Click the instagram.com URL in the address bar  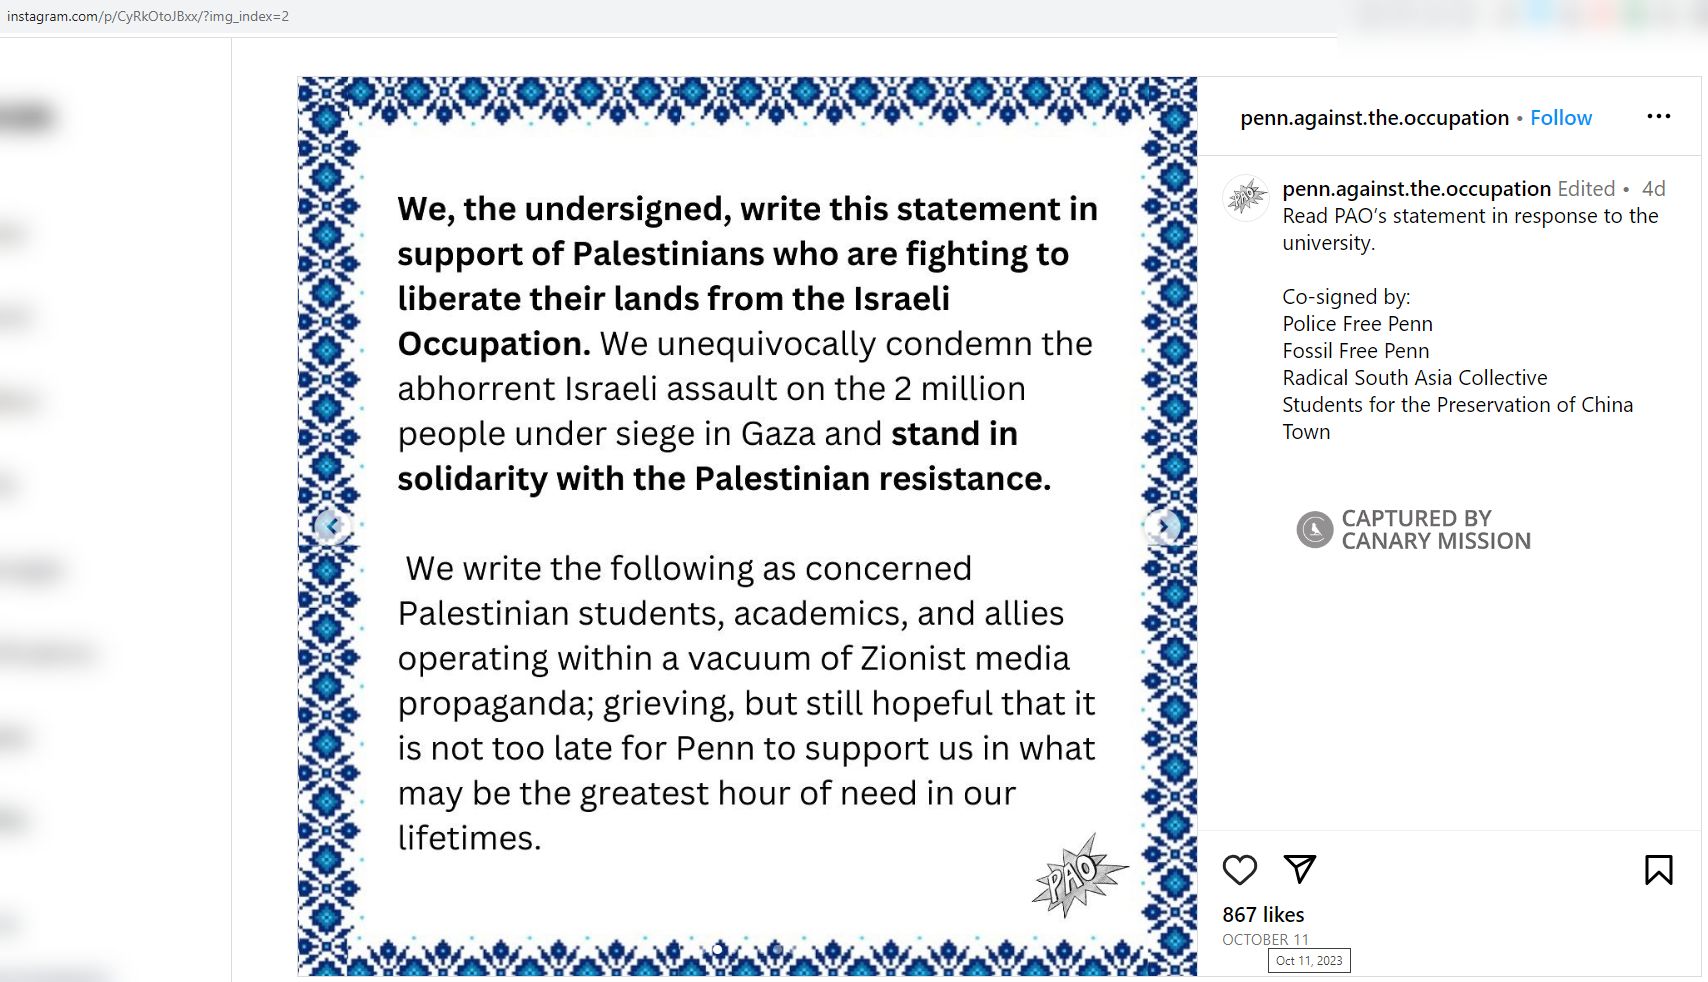[150, 16]
